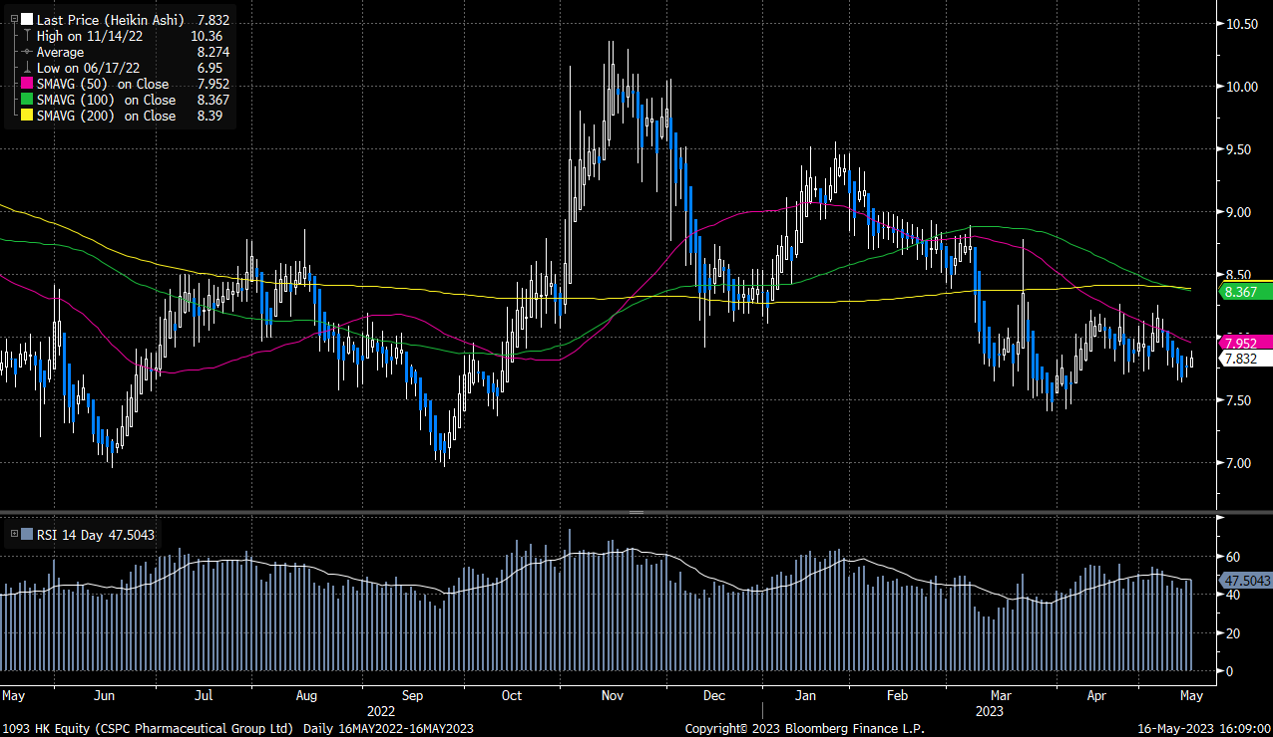Click the 2023 year label on time axis

[988, 711]
